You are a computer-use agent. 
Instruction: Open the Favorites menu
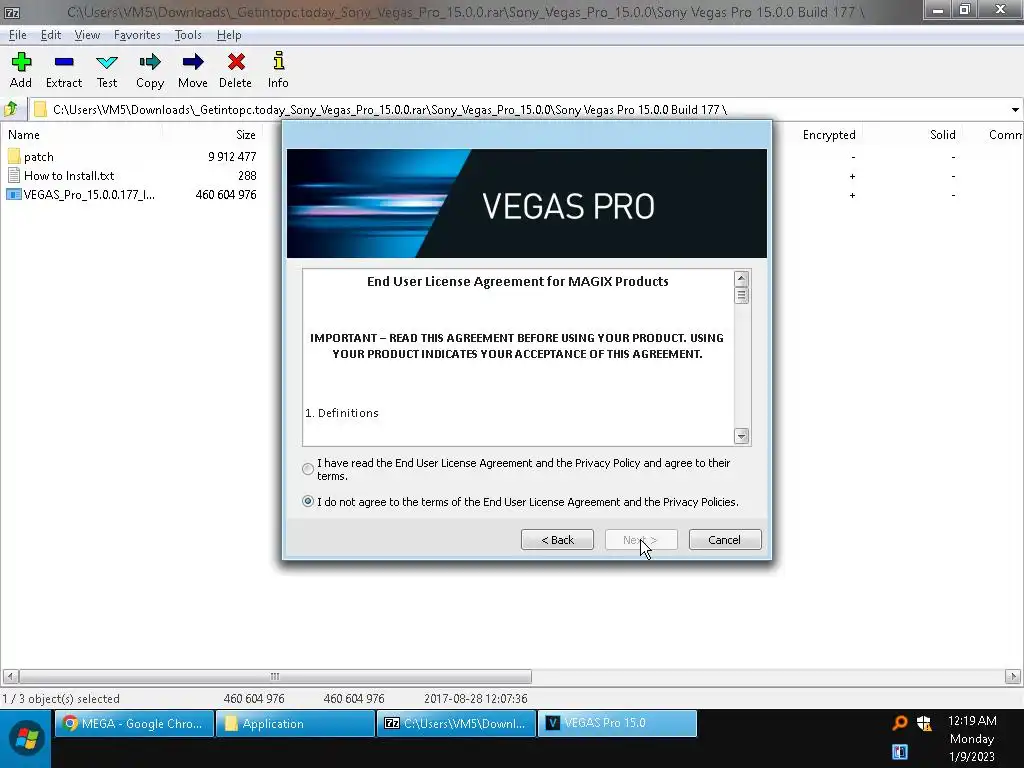[137, 35]
